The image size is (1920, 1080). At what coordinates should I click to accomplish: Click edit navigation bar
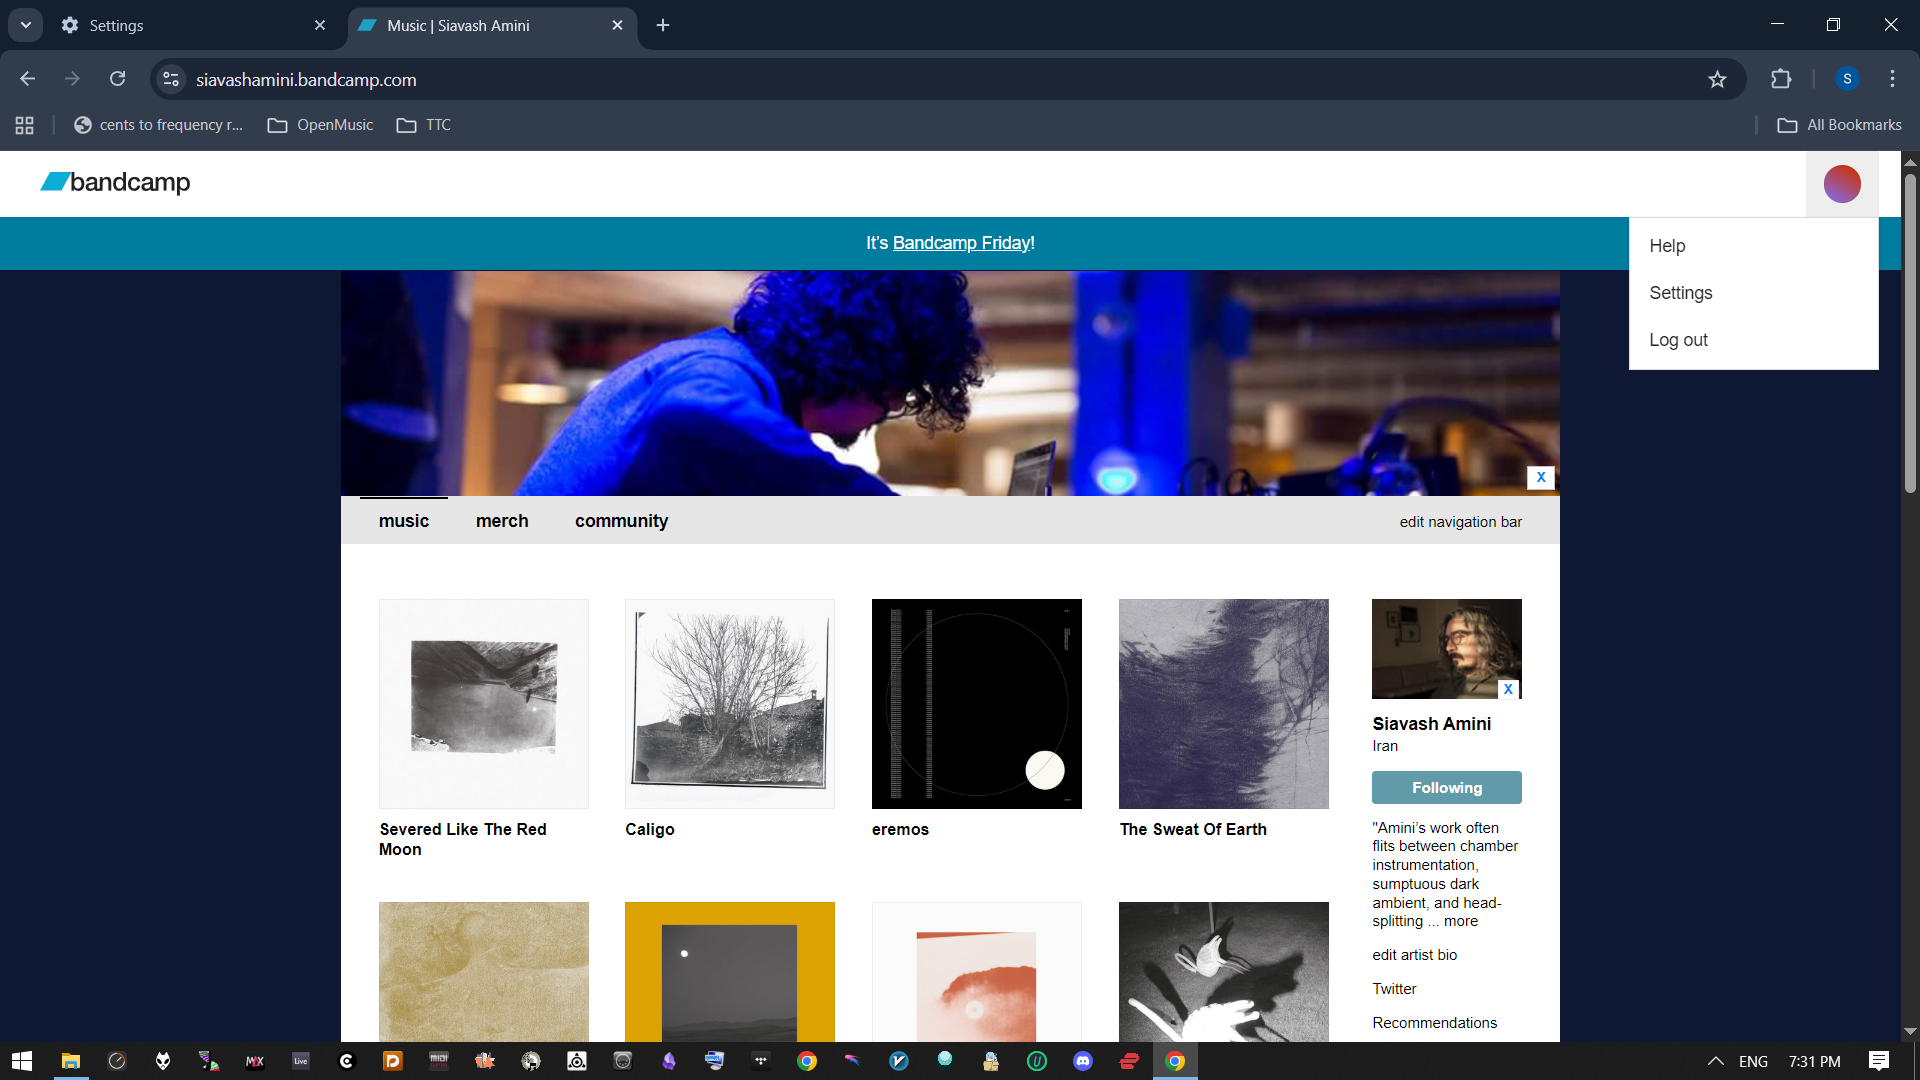(1460, 522)
